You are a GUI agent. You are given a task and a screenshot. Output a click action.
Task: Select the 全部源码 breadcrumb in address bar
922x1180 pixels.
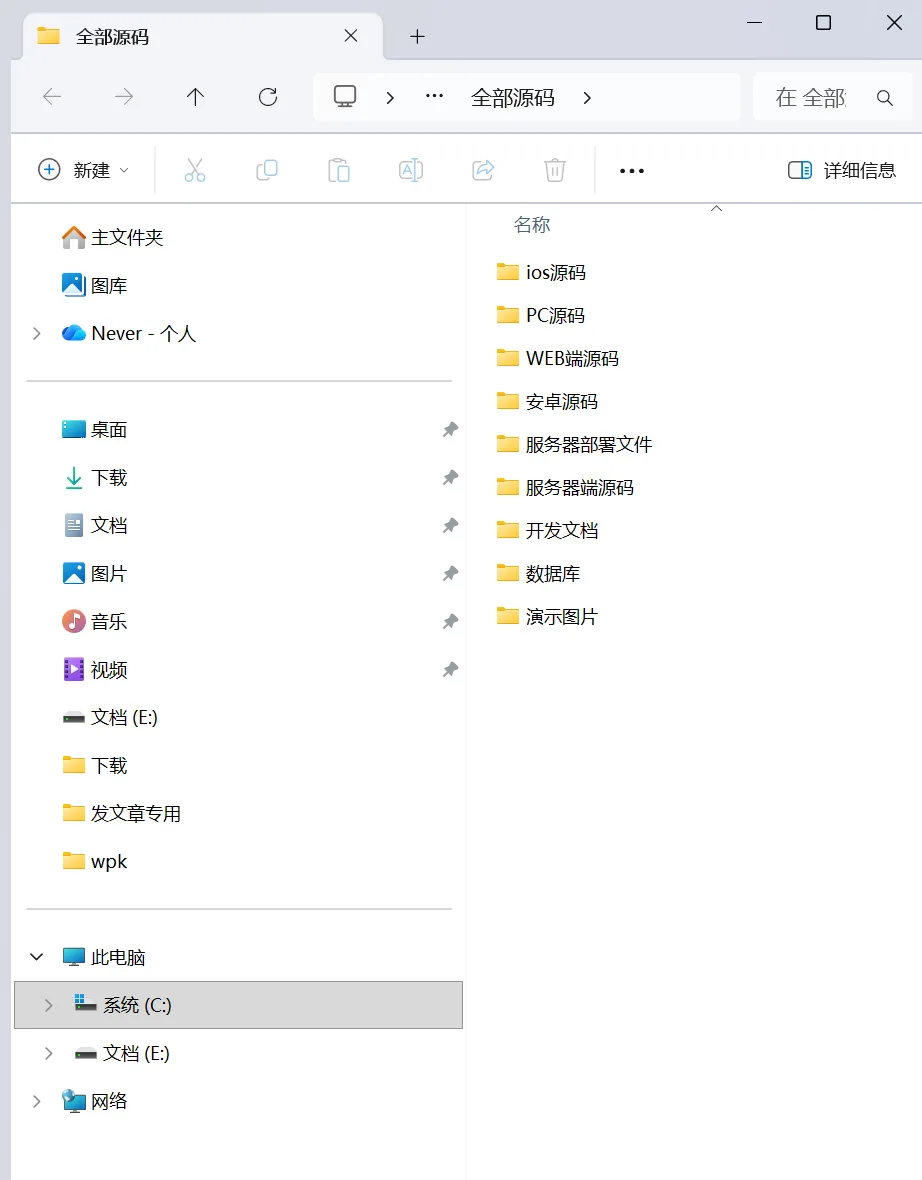[513, 98]
